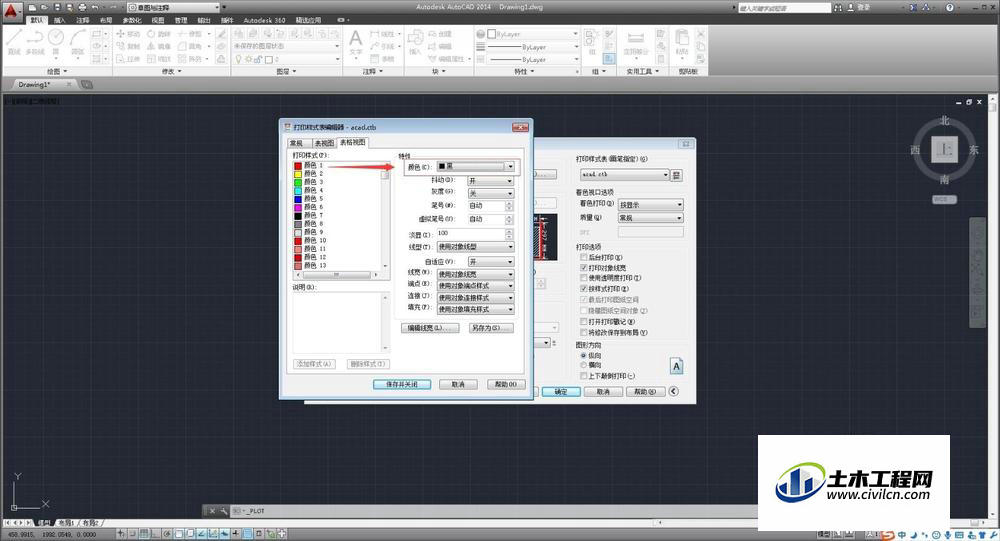Select the Line drawing tool
The image size is (1000, 541).
point(14,41)
